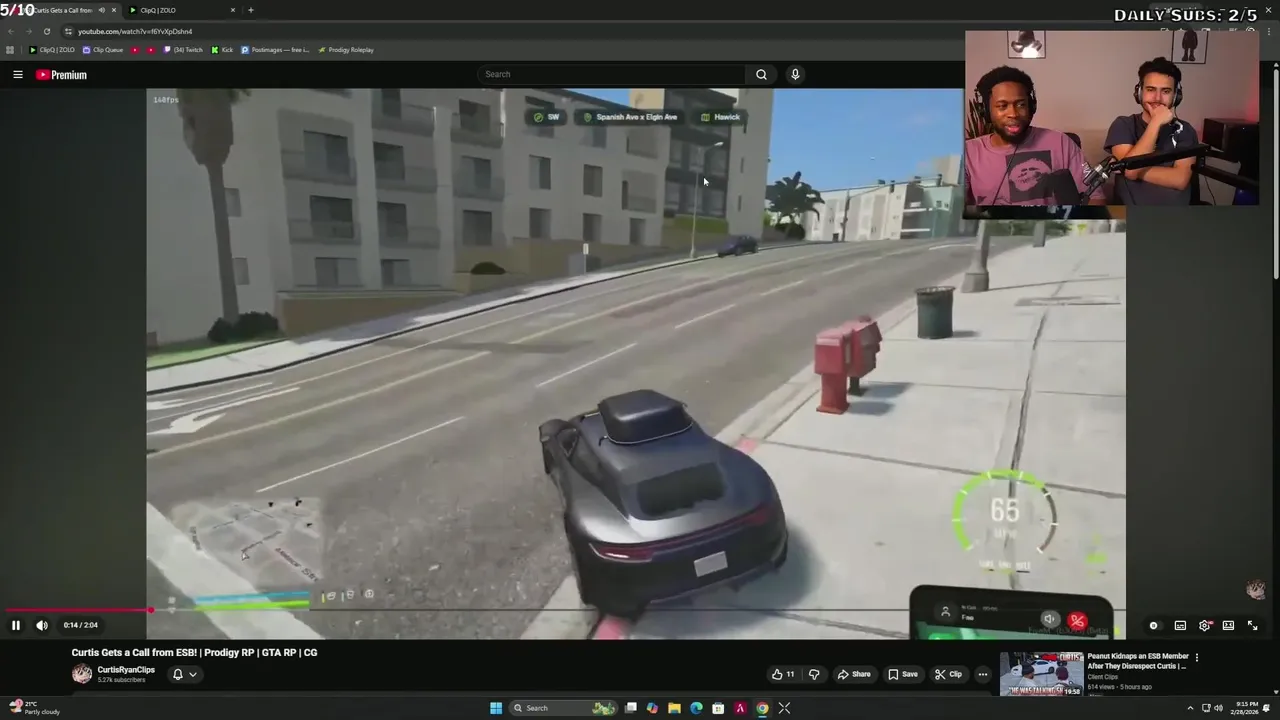The image size is (1280, 720).
Task: Open Google Chrome from the taskbar
Action: pyautogui.click(x=762, y=708)
